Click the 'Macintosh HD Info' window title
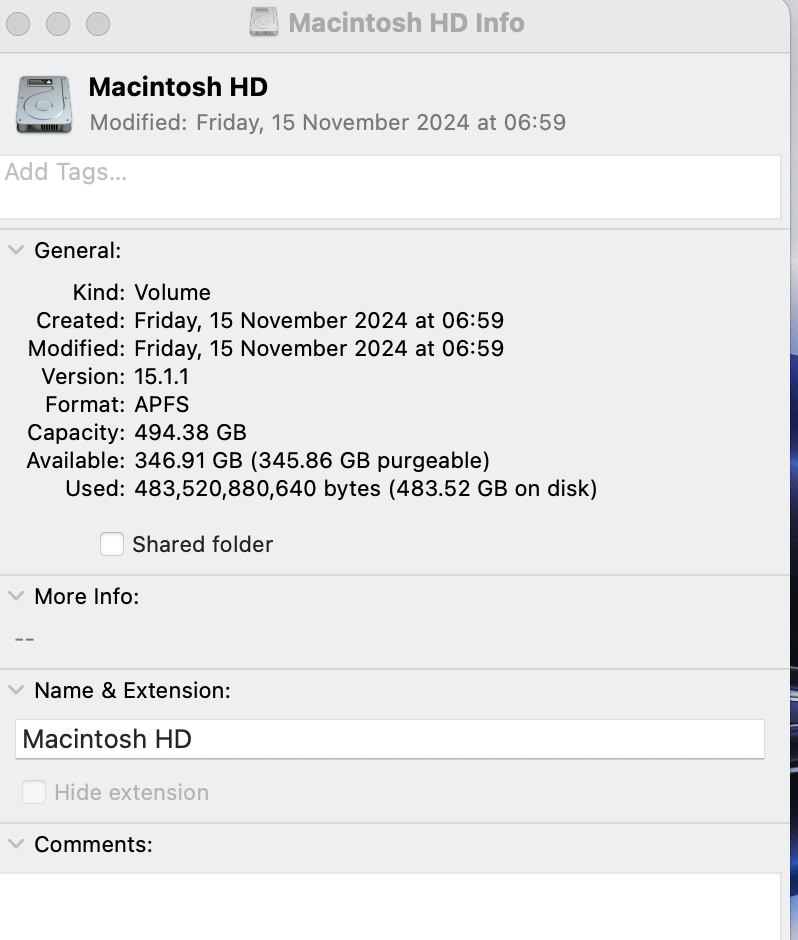The image size is (798, 940). (x=406, y=23)
